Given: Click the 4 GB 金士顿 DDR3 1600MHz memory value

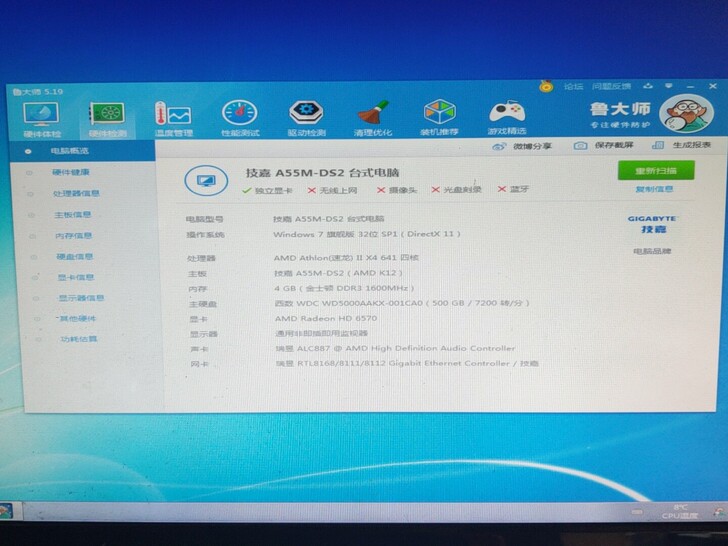Looking at the screenshot, I should click(x=344, y=288).
